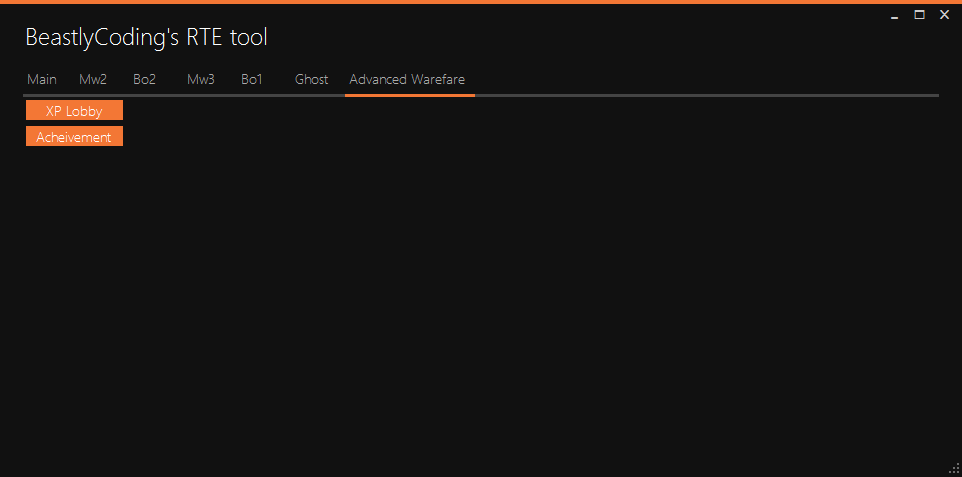The height and width of the screenshot is (477, 962).
Task: Maximize the RTE tool window
Action: pyautogui.click(x=919, y=15)
